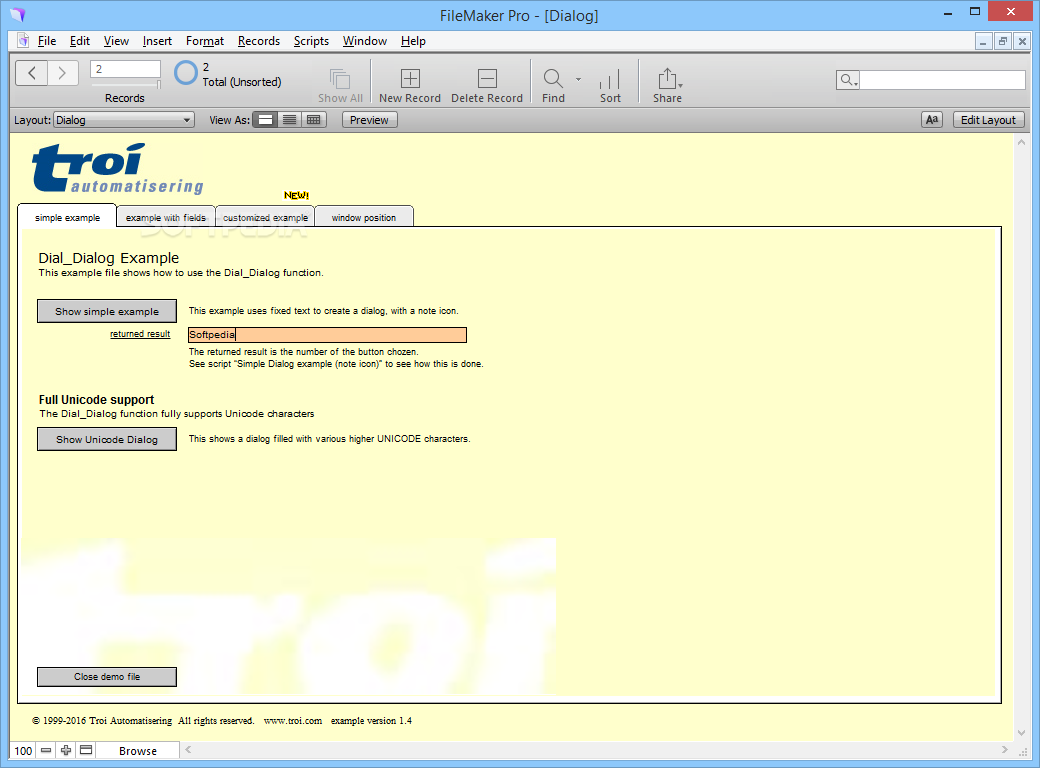Click FileMaker document icon in menu bar
Image resolution: width=1040 pixels, height=768 pixels.
click(23, 40)
